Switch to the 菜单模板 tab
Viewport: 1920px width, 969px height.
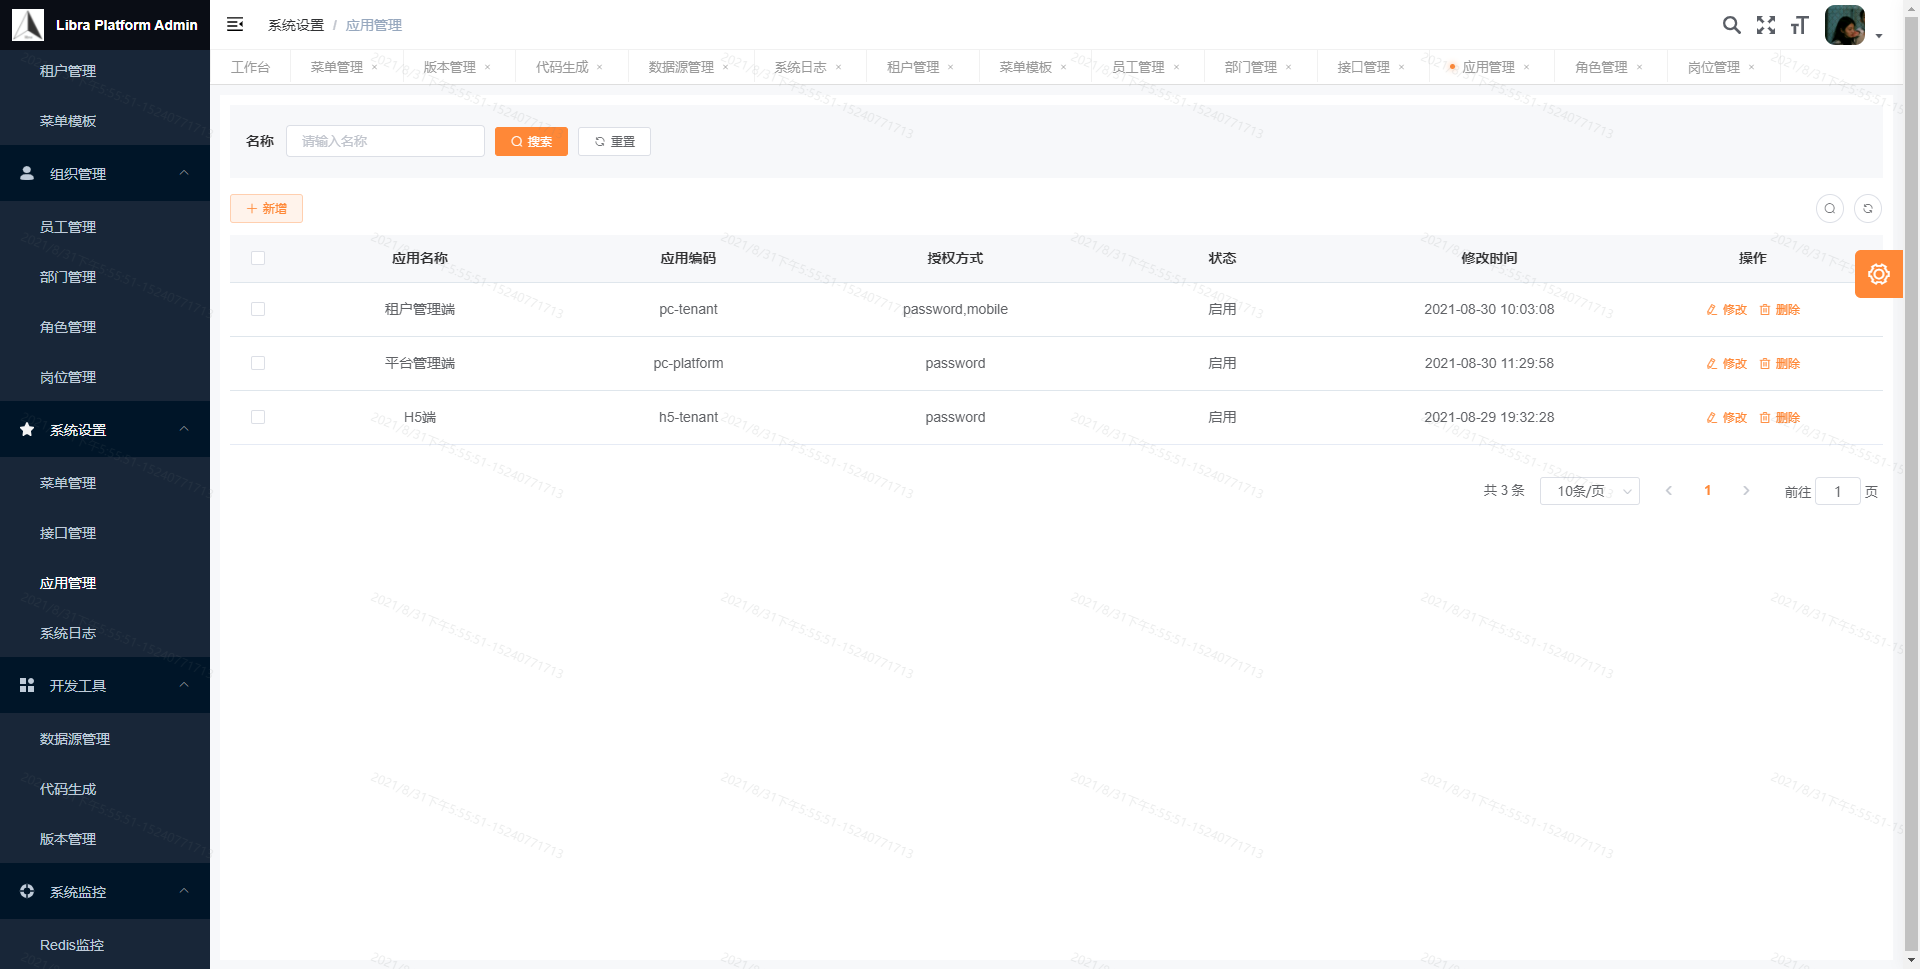[1026, 67]
